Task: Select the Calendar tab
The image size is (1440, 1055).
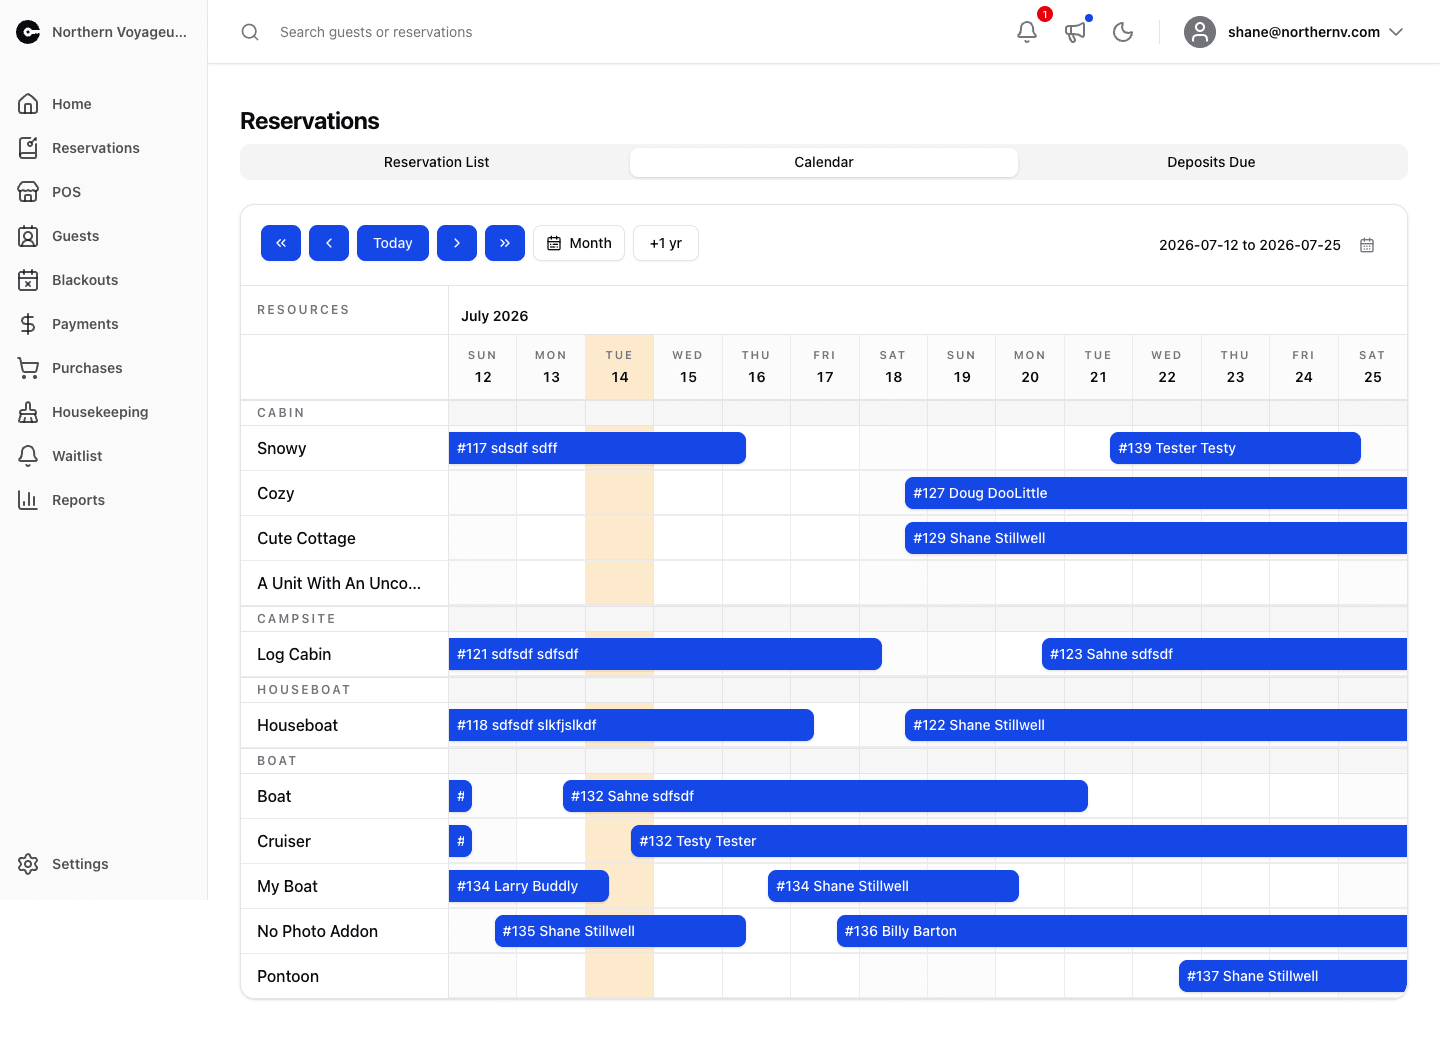Action: coord(824,162)
